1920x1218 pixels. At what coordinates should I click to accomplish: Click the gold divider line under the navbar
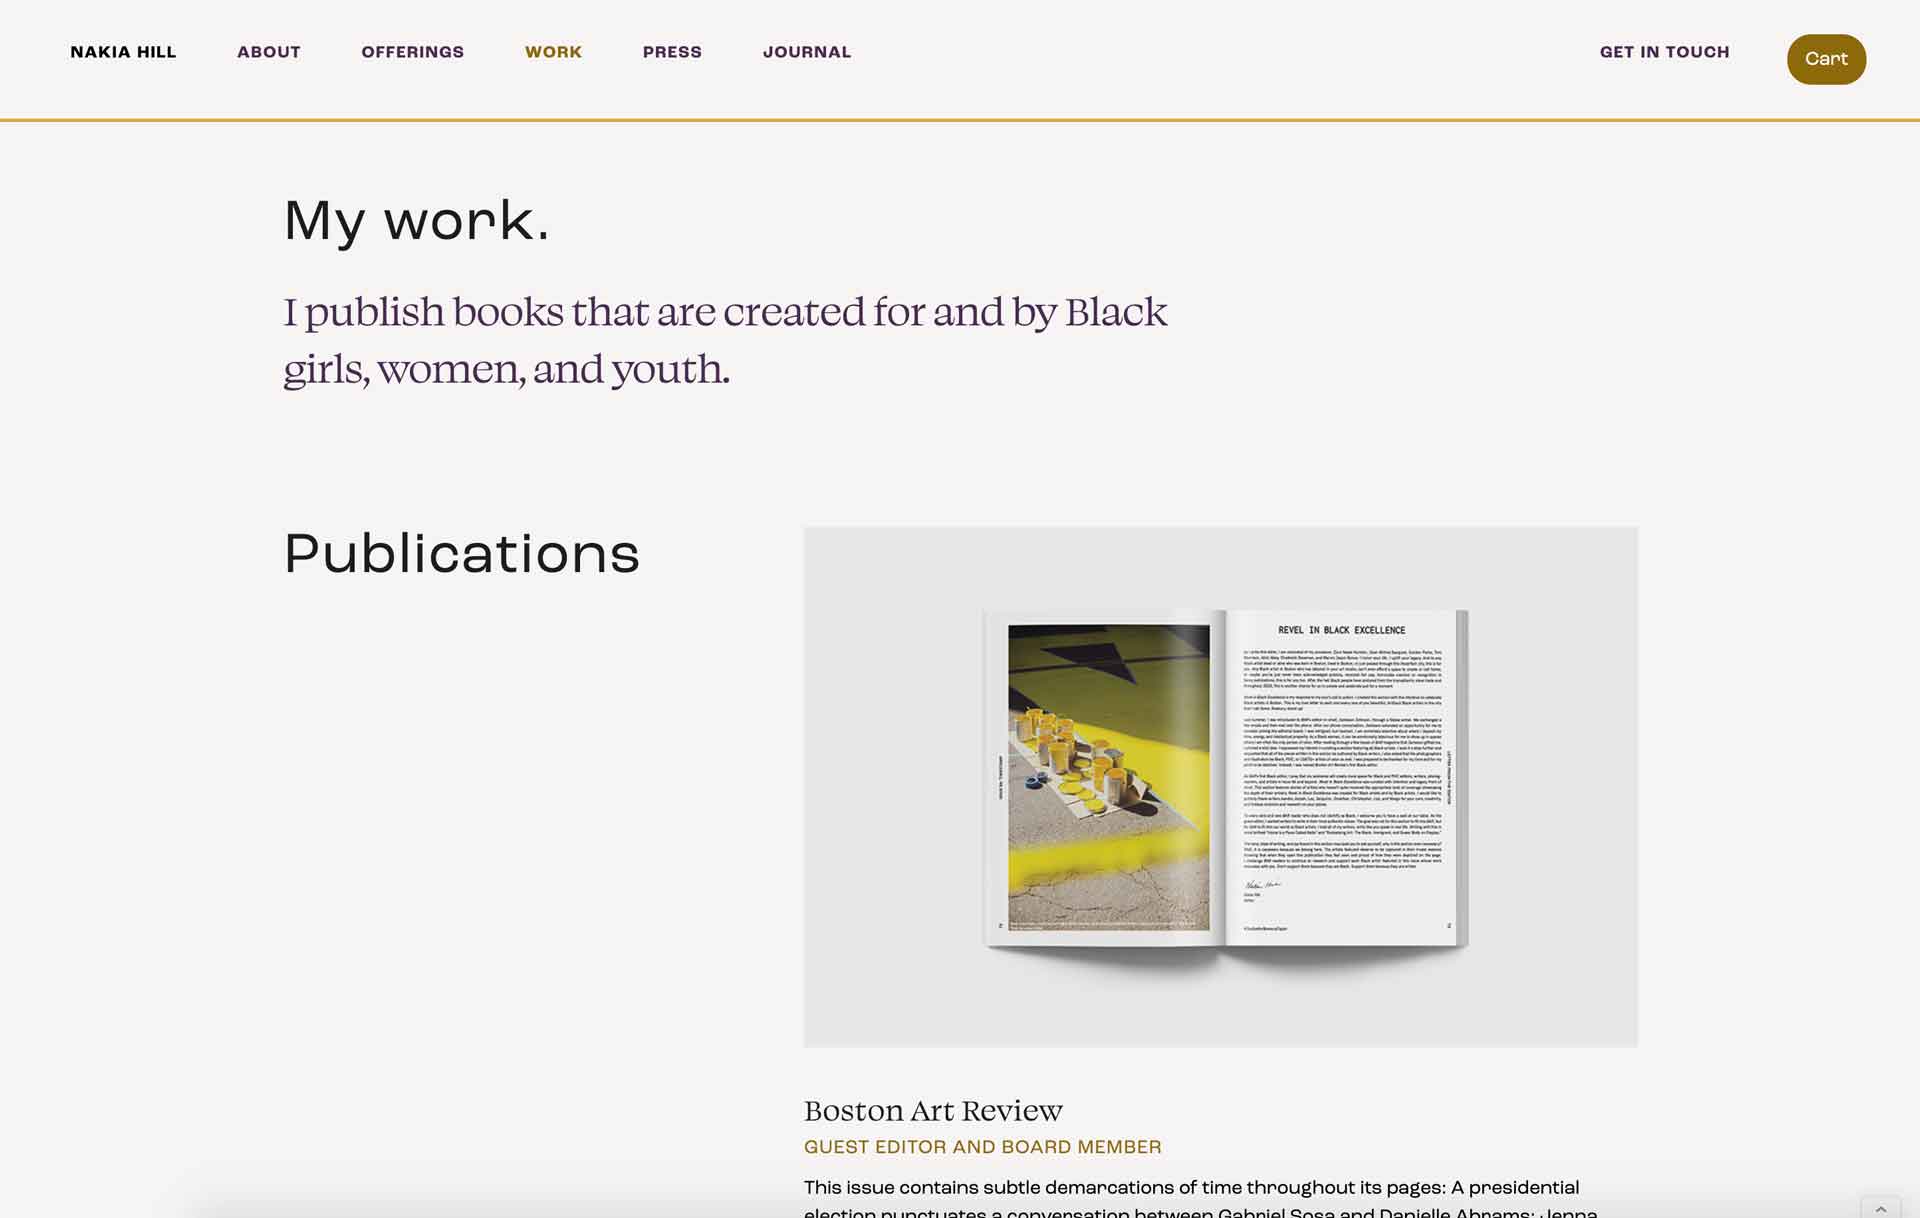[x=960, y=120]
